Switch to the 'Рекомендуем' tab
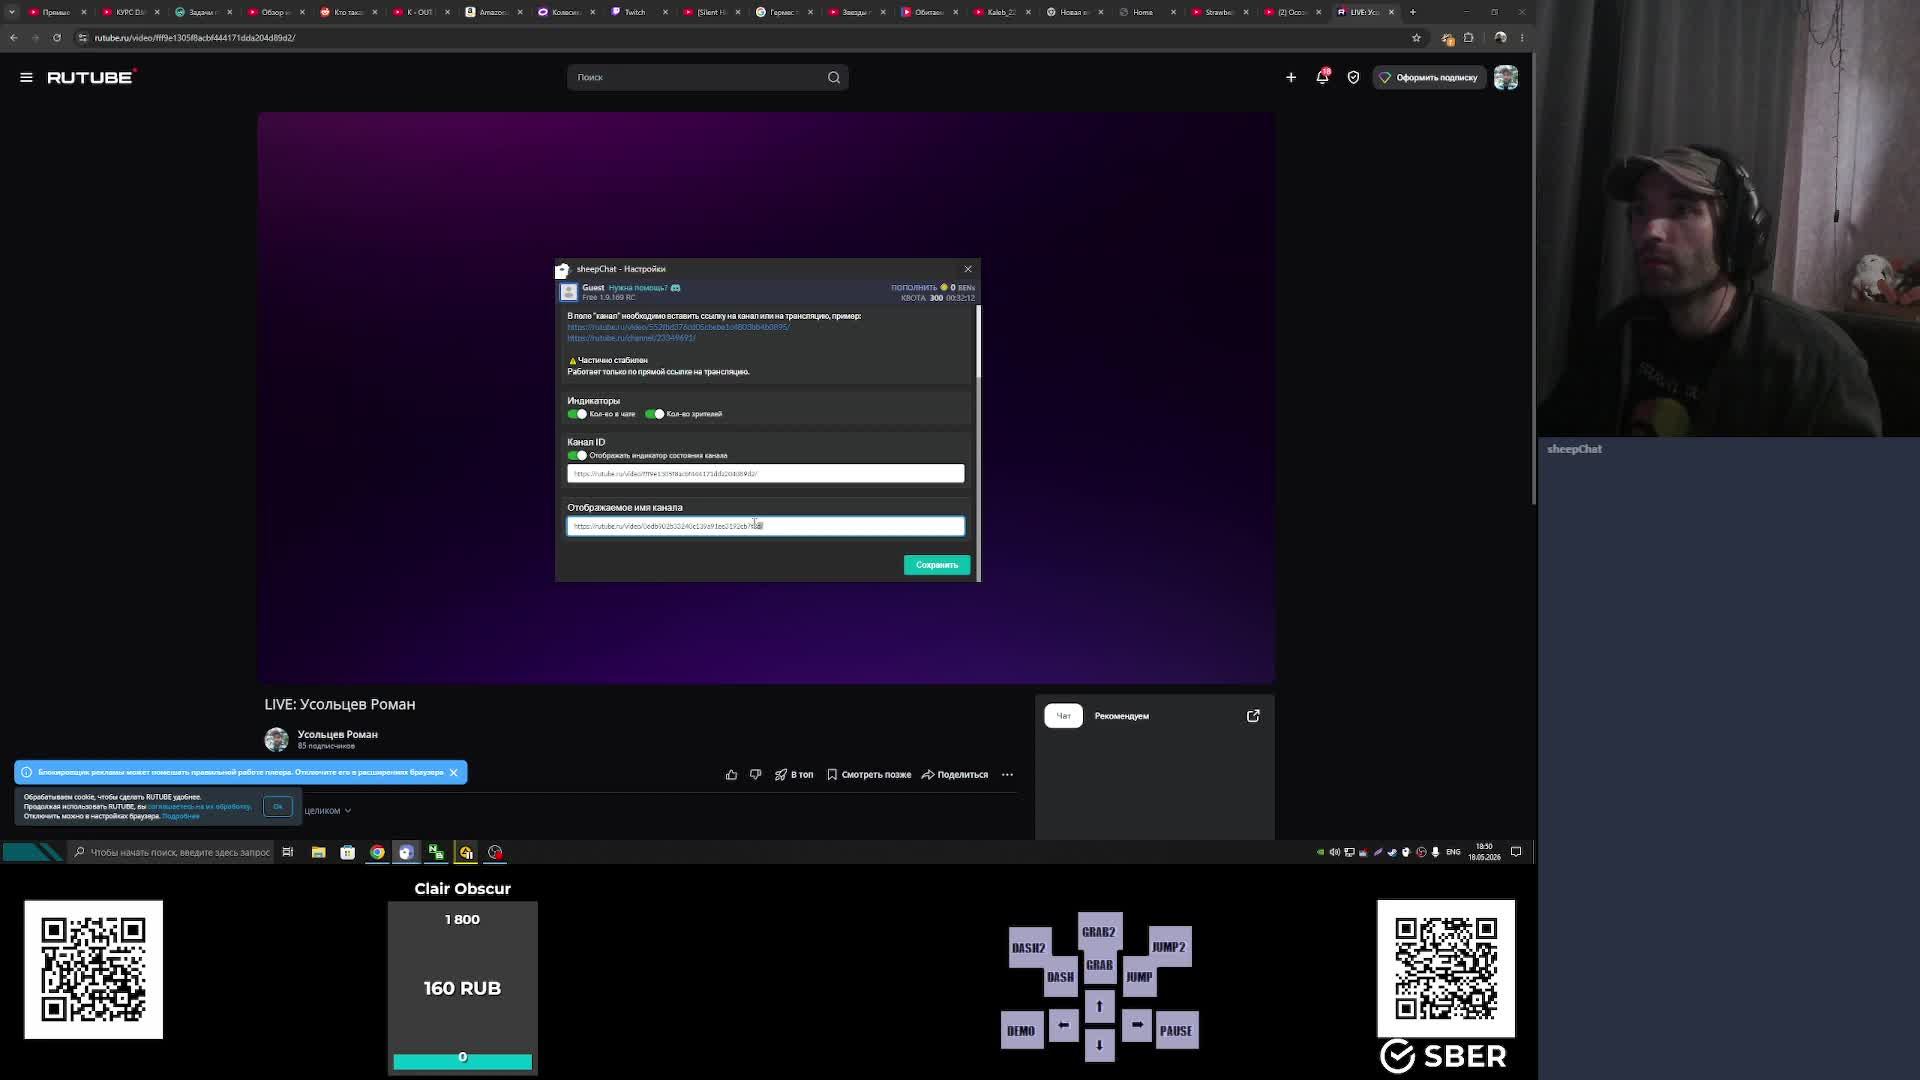The image size is (1920, 1080). click(x=1121, y=716)
